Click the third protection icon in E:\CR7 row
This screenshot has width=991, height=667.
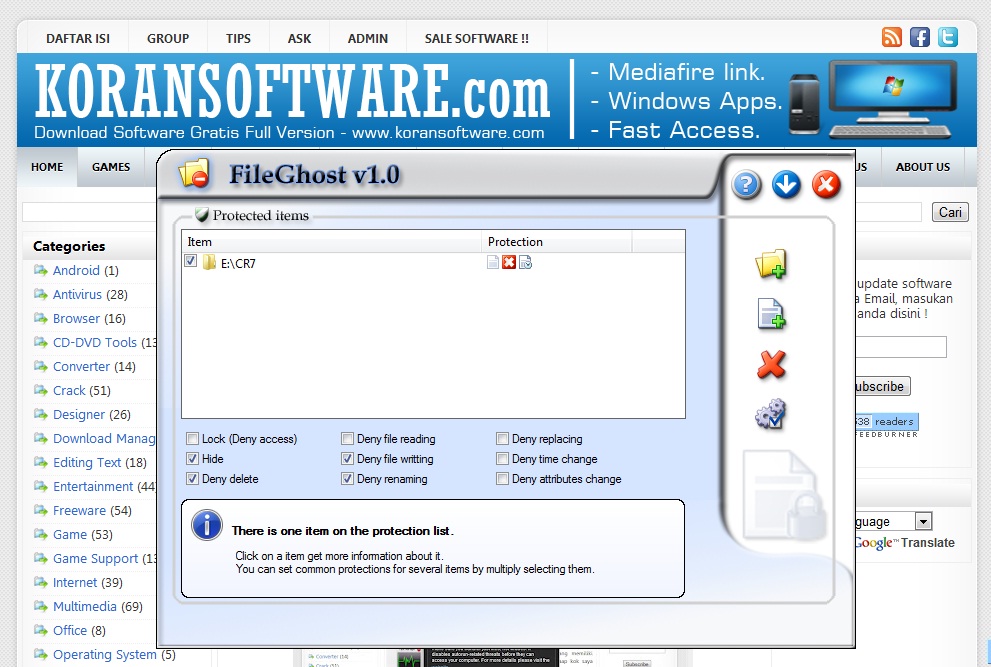525,262
